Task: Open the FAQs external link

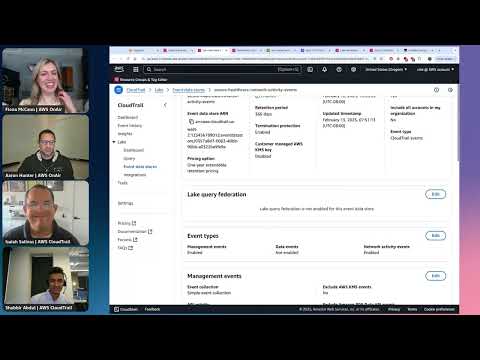Action: pyautogui.click(x=125, y=248)
